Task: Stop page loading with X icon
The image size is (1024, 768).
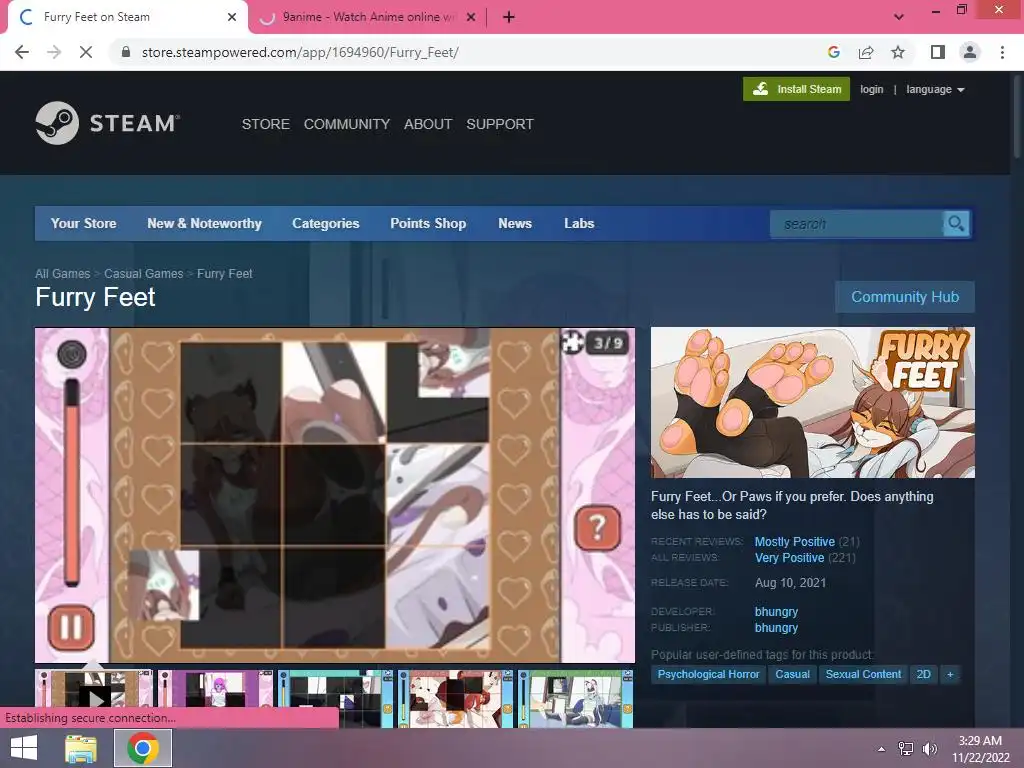Action: pos(86,52)
